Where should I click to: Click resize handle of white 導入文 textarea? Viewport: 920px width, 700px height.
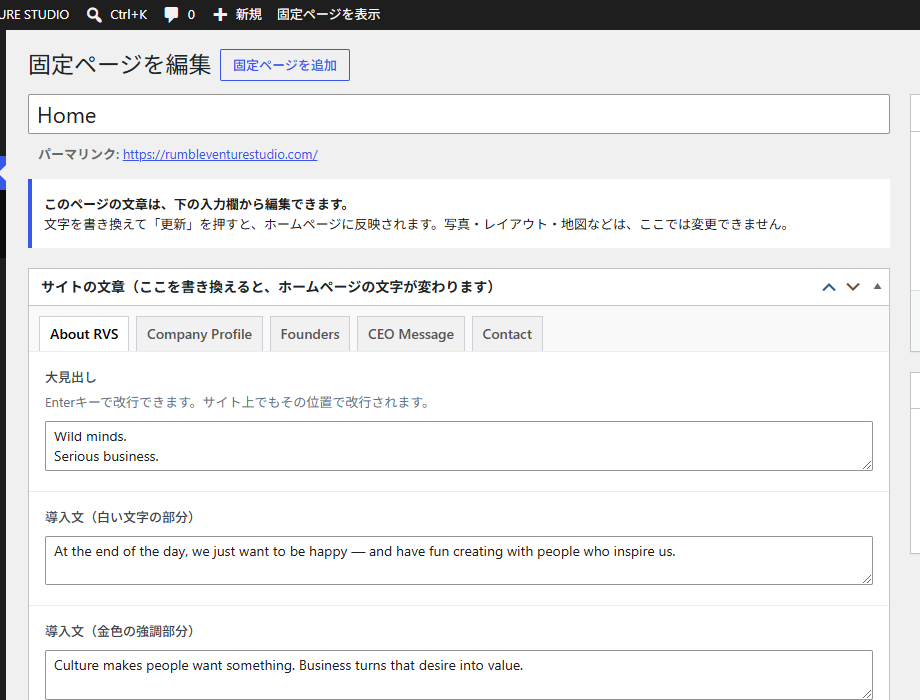(x=867, y=579)
